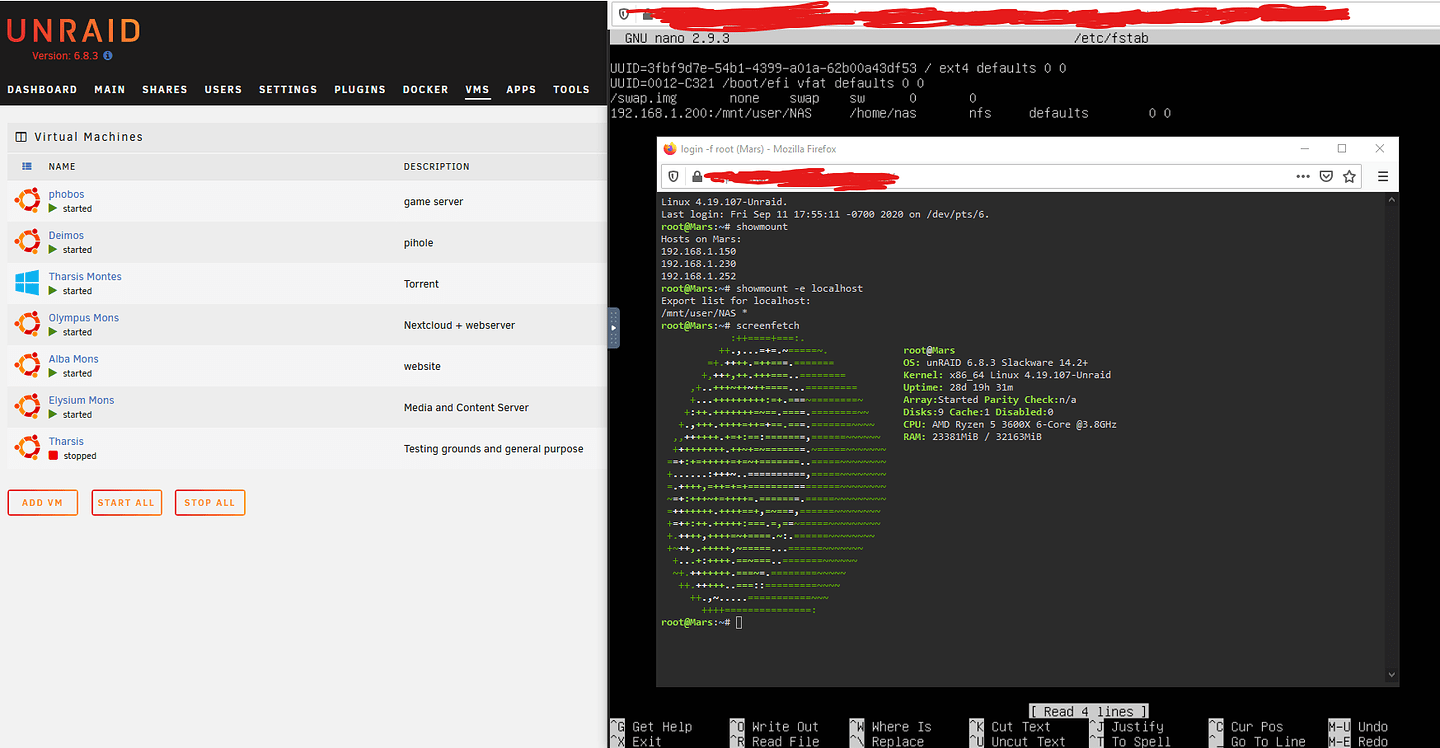Click the Tharsis Montes Windows icon
The width and height of the screenshot is (1440, 748).
click(x=27, y=283)
